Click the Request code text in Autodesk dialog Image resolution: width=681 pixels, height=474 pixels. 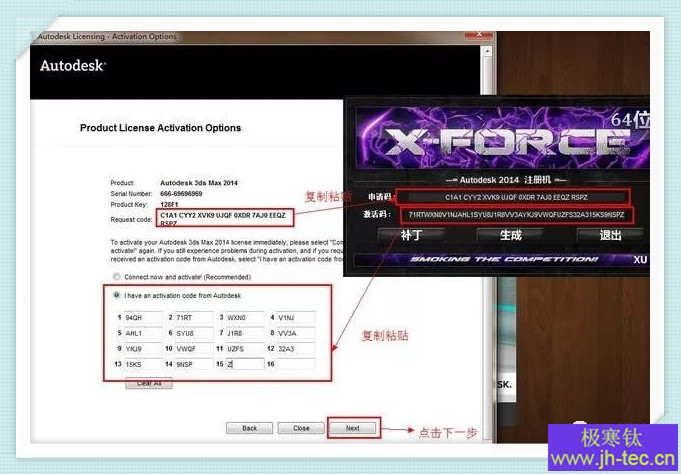tap(223, 219)
